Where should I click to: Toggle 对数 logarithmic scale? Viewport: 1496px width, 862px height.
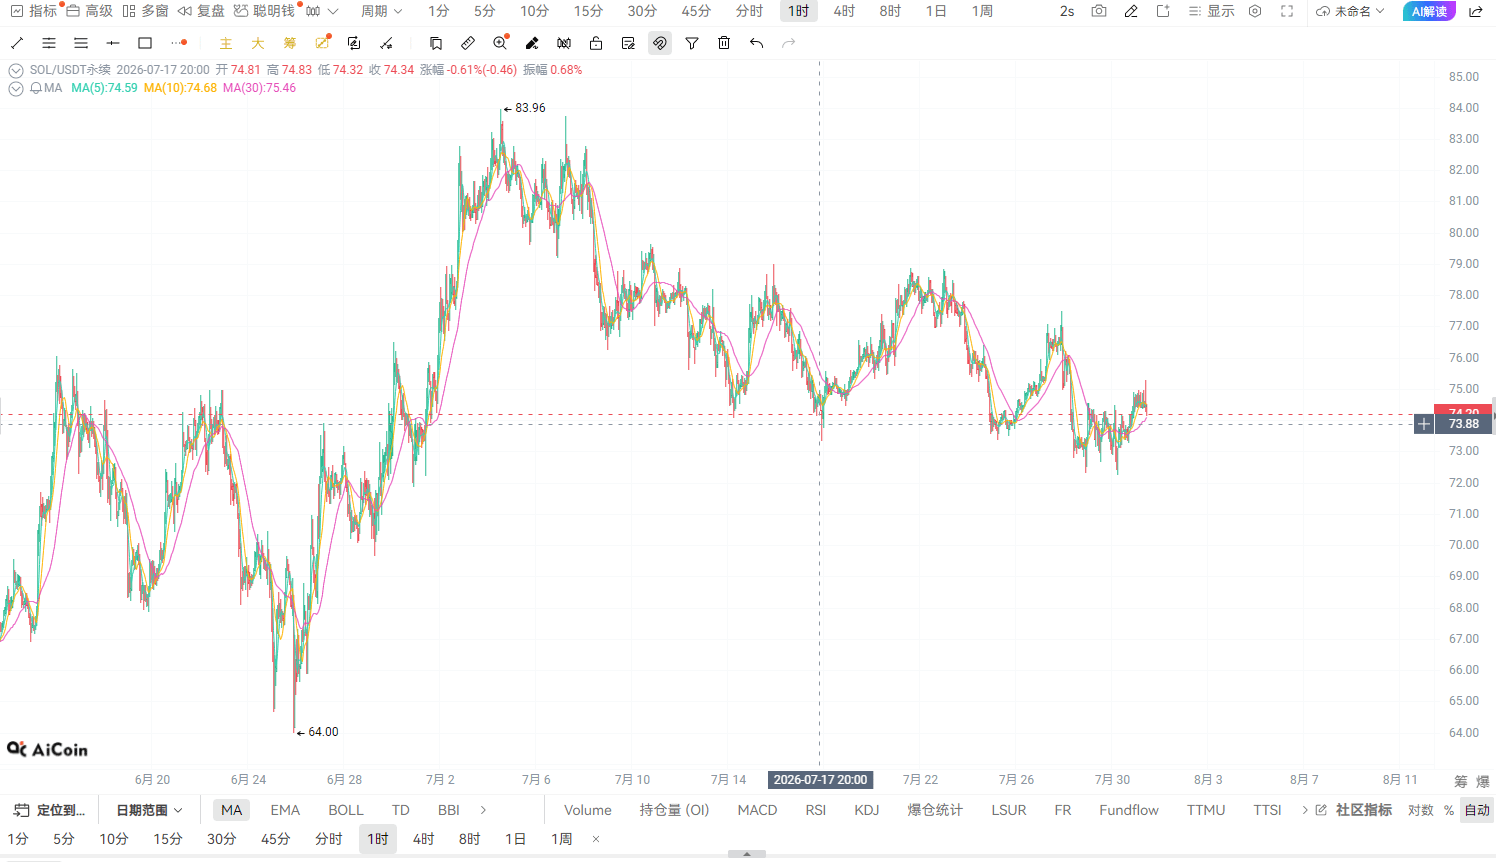point(1420,810)
